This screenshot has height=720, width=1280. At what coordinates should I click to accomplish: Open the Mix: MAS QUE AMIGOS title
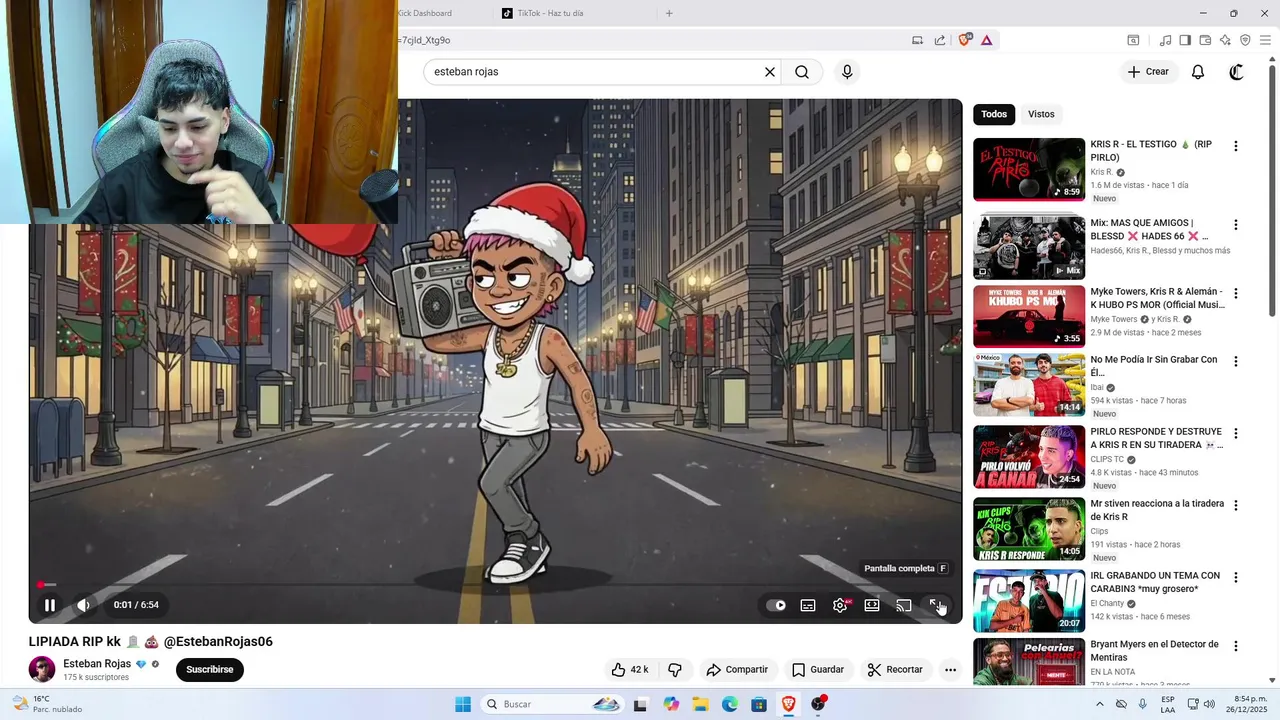(1150, 229)
